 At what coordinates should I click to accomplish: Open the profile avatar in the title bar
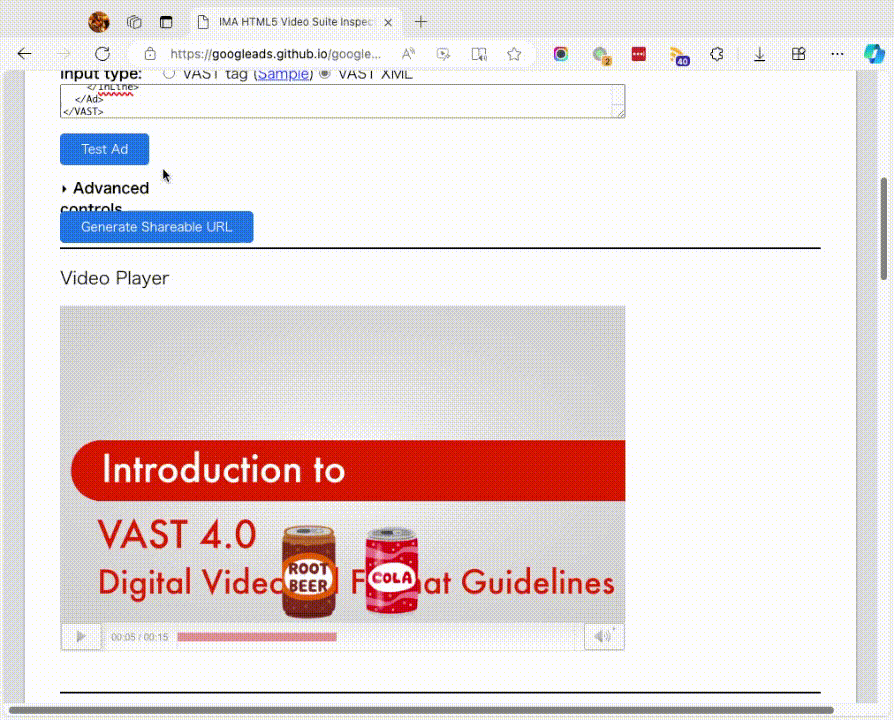pos(99,22)
